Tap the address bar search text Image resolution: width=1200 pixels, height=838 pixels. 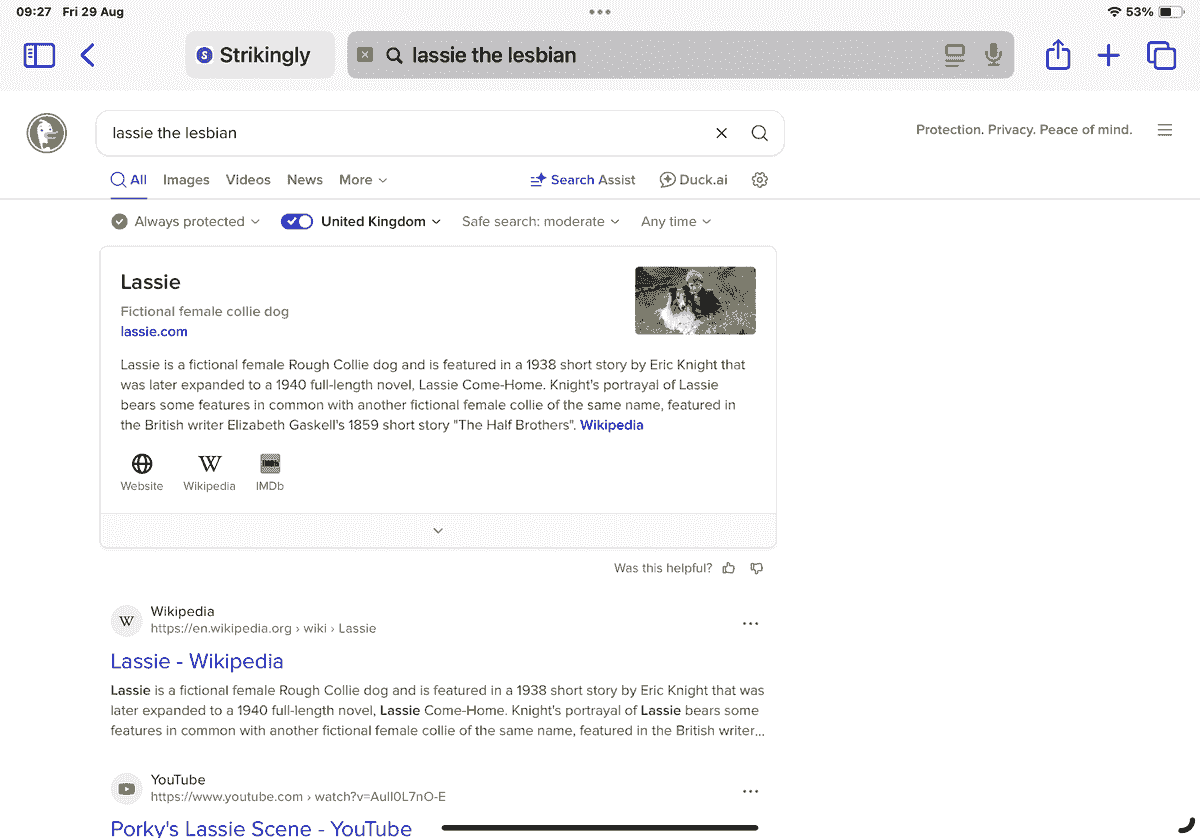pyautogui.click(x=494, y=55)
